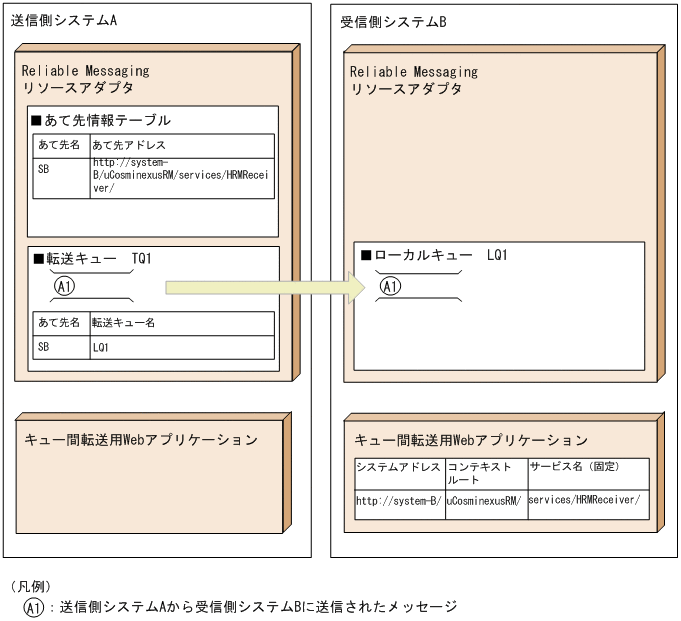Click the A1 message icon in transfer queue TQ1
This screenshot has height=621, width=681.
click(64, 286)
